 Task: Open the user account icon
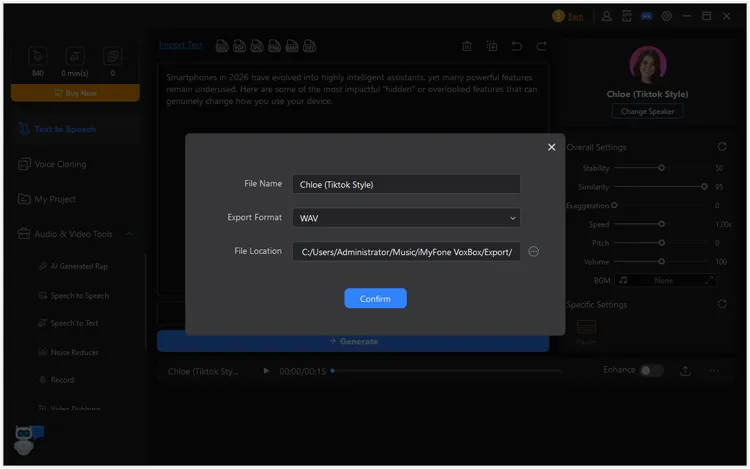[607, 16]
